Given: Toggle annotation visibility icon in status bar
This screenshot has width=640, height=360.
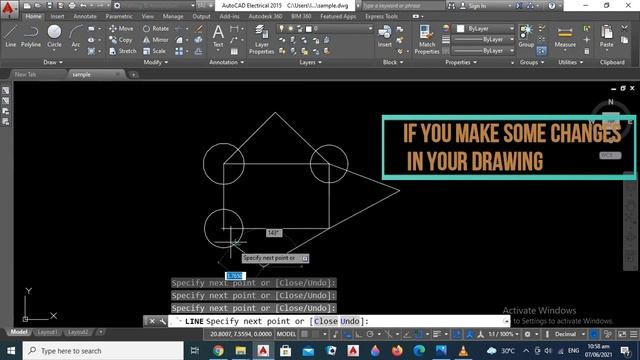Looking at the screenshot, I should 469,334.
